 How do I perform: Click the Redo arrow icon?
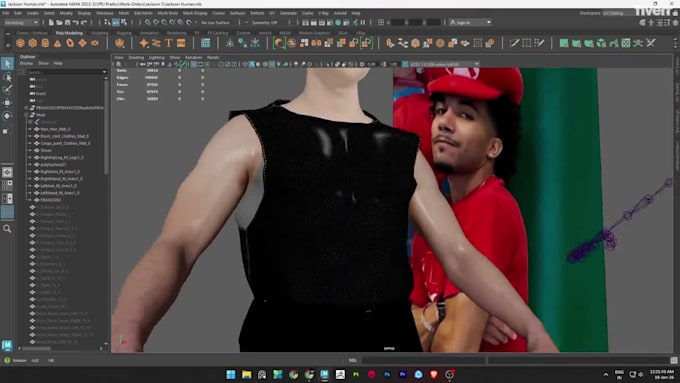click(84, 22)
